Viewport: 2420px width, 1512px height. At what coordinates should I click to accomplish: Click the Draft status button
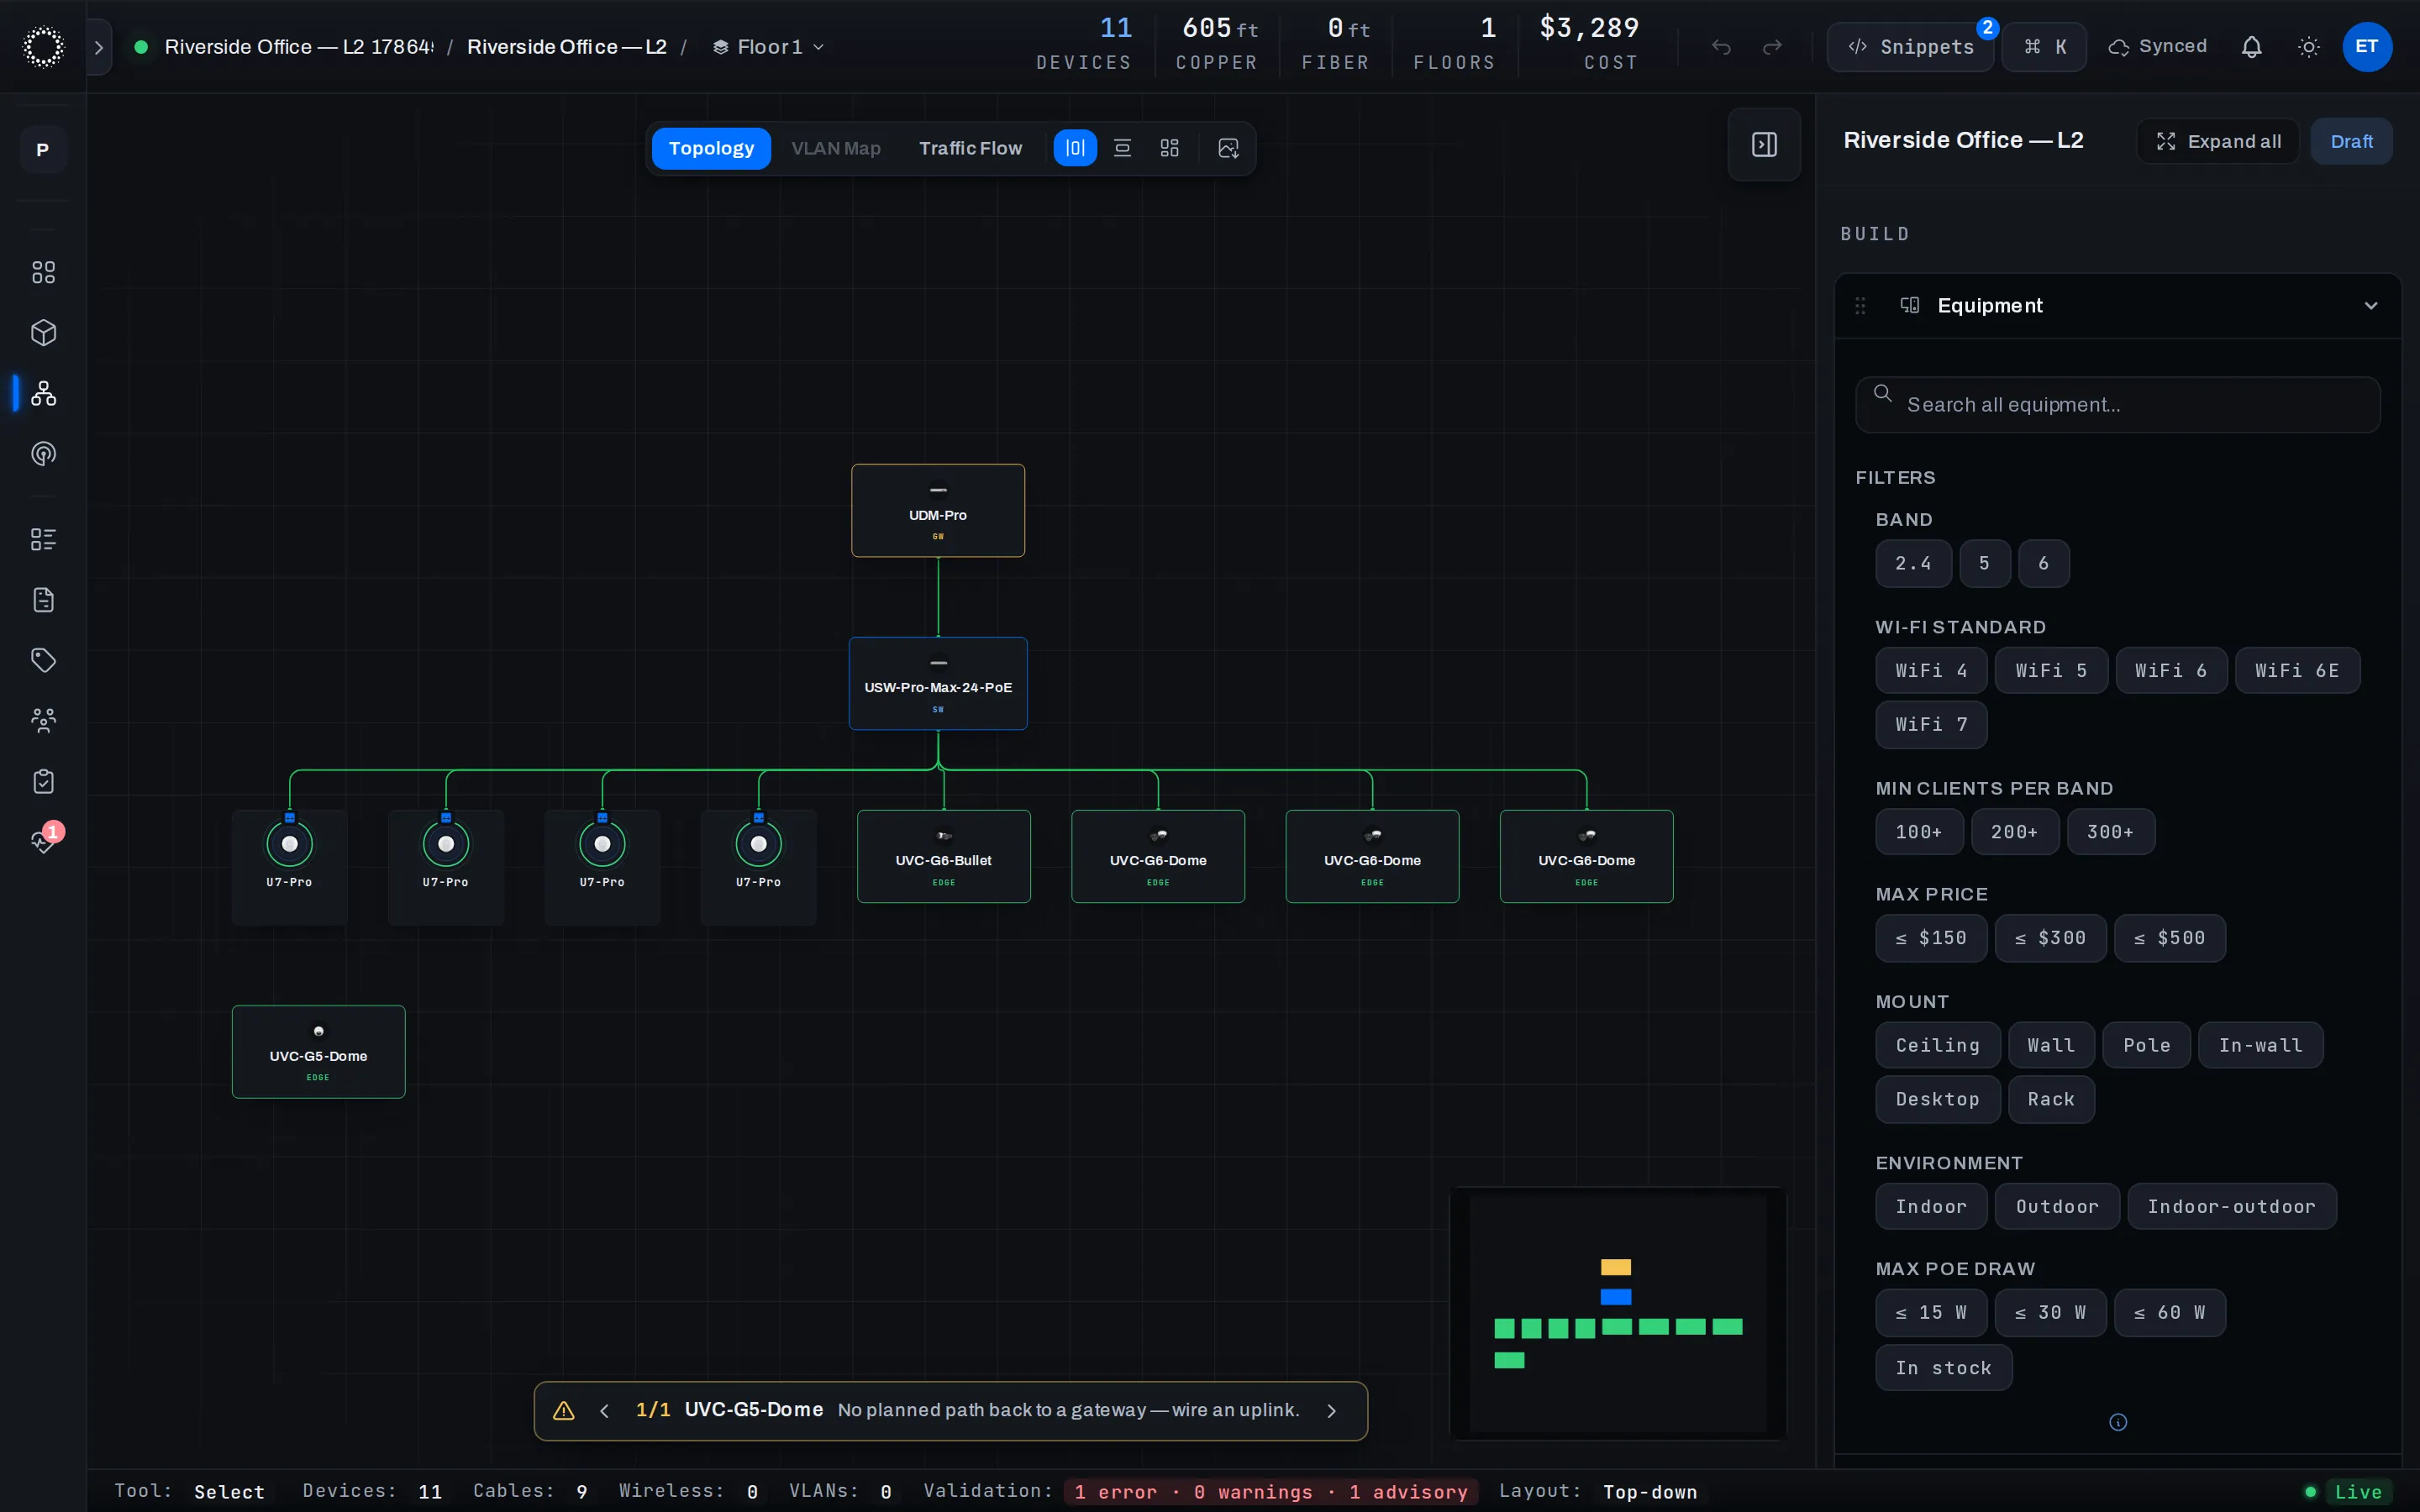pos(2351,141)
